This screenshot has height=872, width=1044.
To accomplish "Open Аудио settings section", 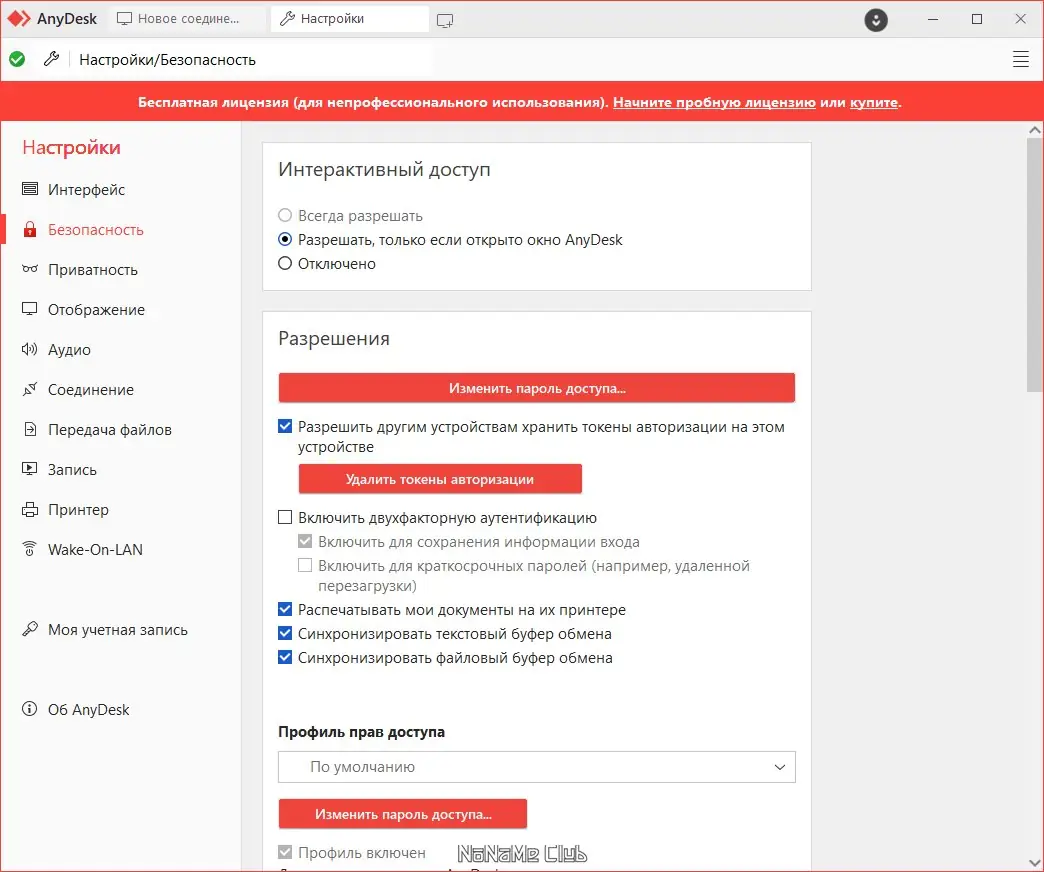I will (x=69, y=349).
